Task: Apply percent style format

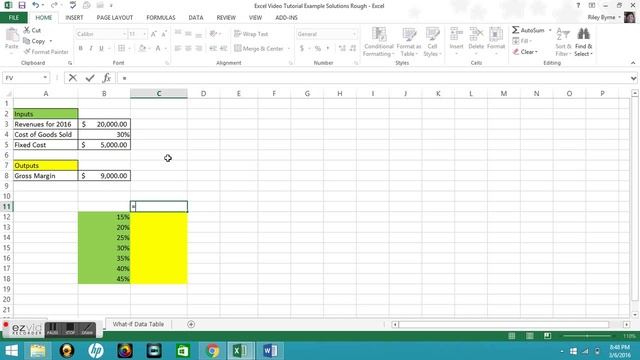Action: pyautogui.click(x=318, y=49)
